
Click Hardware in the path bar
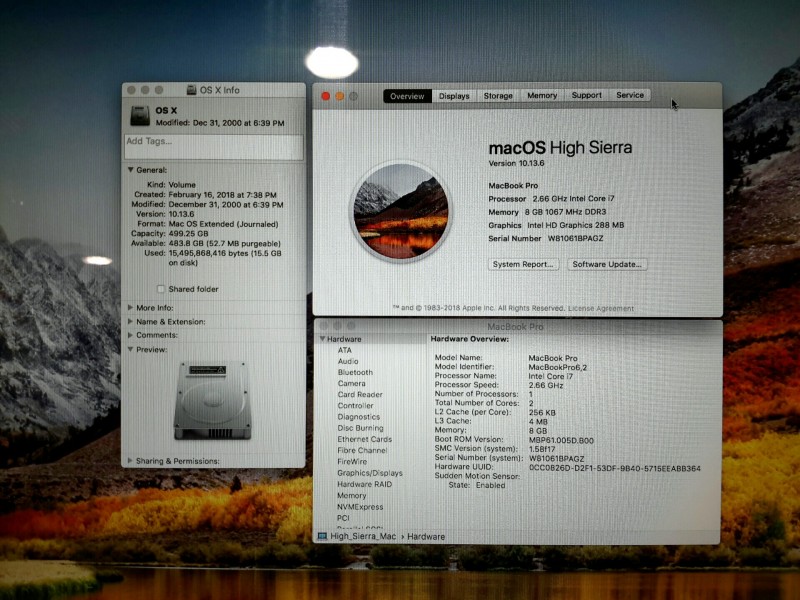pos(426,537)
